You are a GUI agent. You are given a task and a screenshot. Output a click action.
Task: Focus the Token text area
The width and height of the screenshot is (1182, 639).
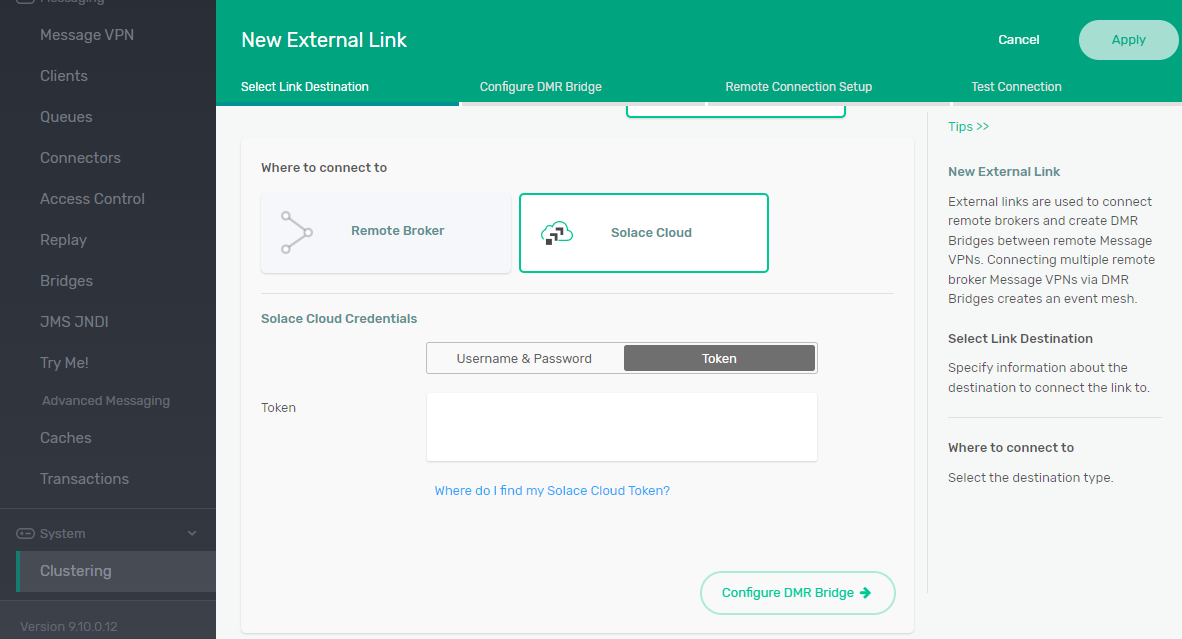click(x=622, y=427)
